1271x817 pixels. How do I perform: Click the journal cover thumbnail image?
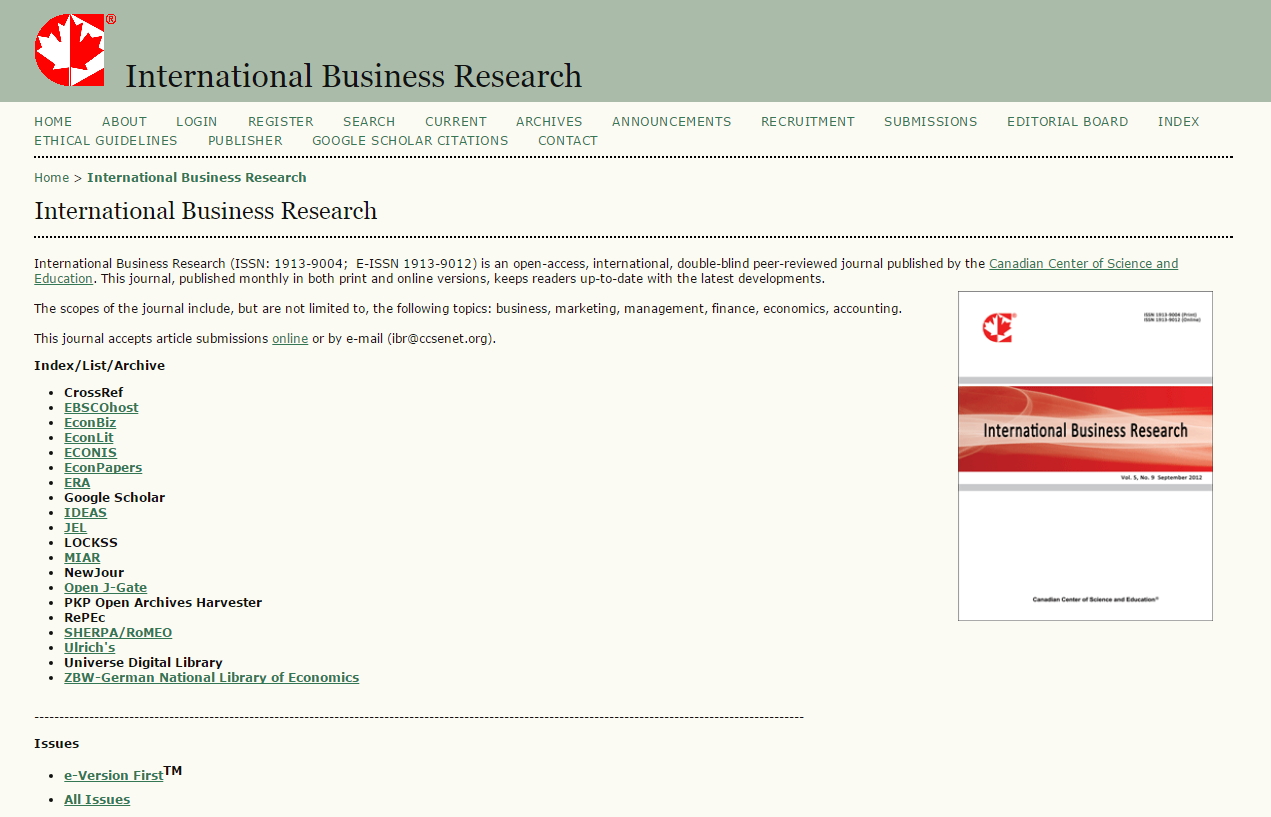1085,456
